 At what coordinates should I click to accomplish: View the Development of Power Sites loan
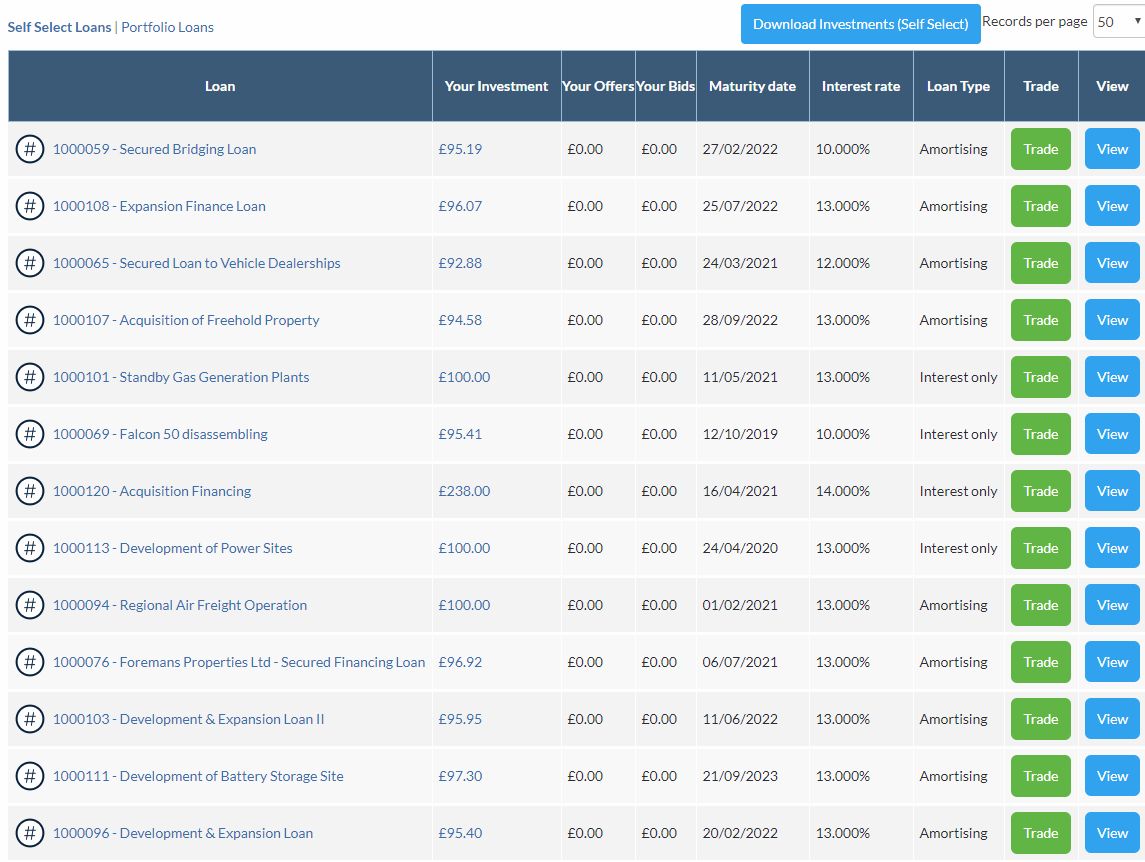(x=1112, y=548)
